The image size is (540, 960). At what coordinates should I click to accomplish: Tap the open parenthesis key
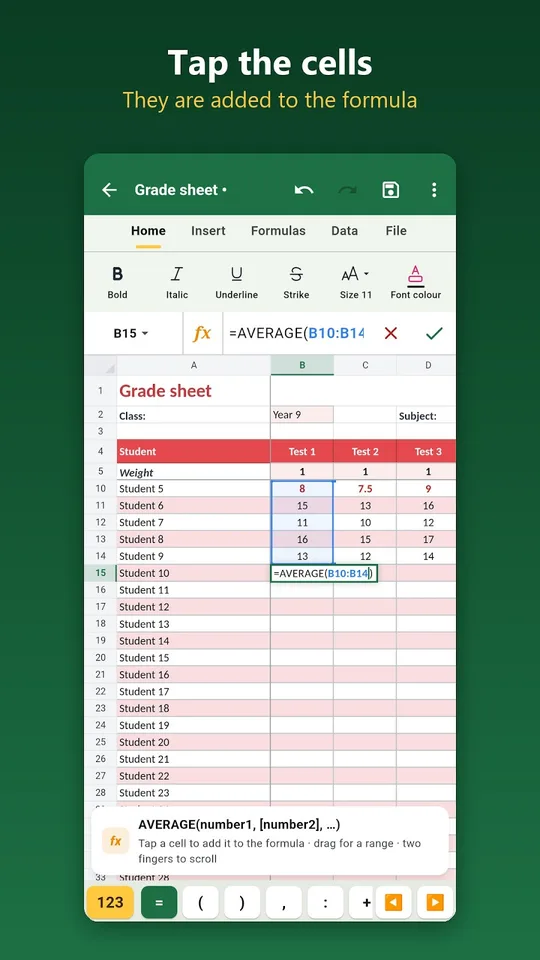[200, 902]
